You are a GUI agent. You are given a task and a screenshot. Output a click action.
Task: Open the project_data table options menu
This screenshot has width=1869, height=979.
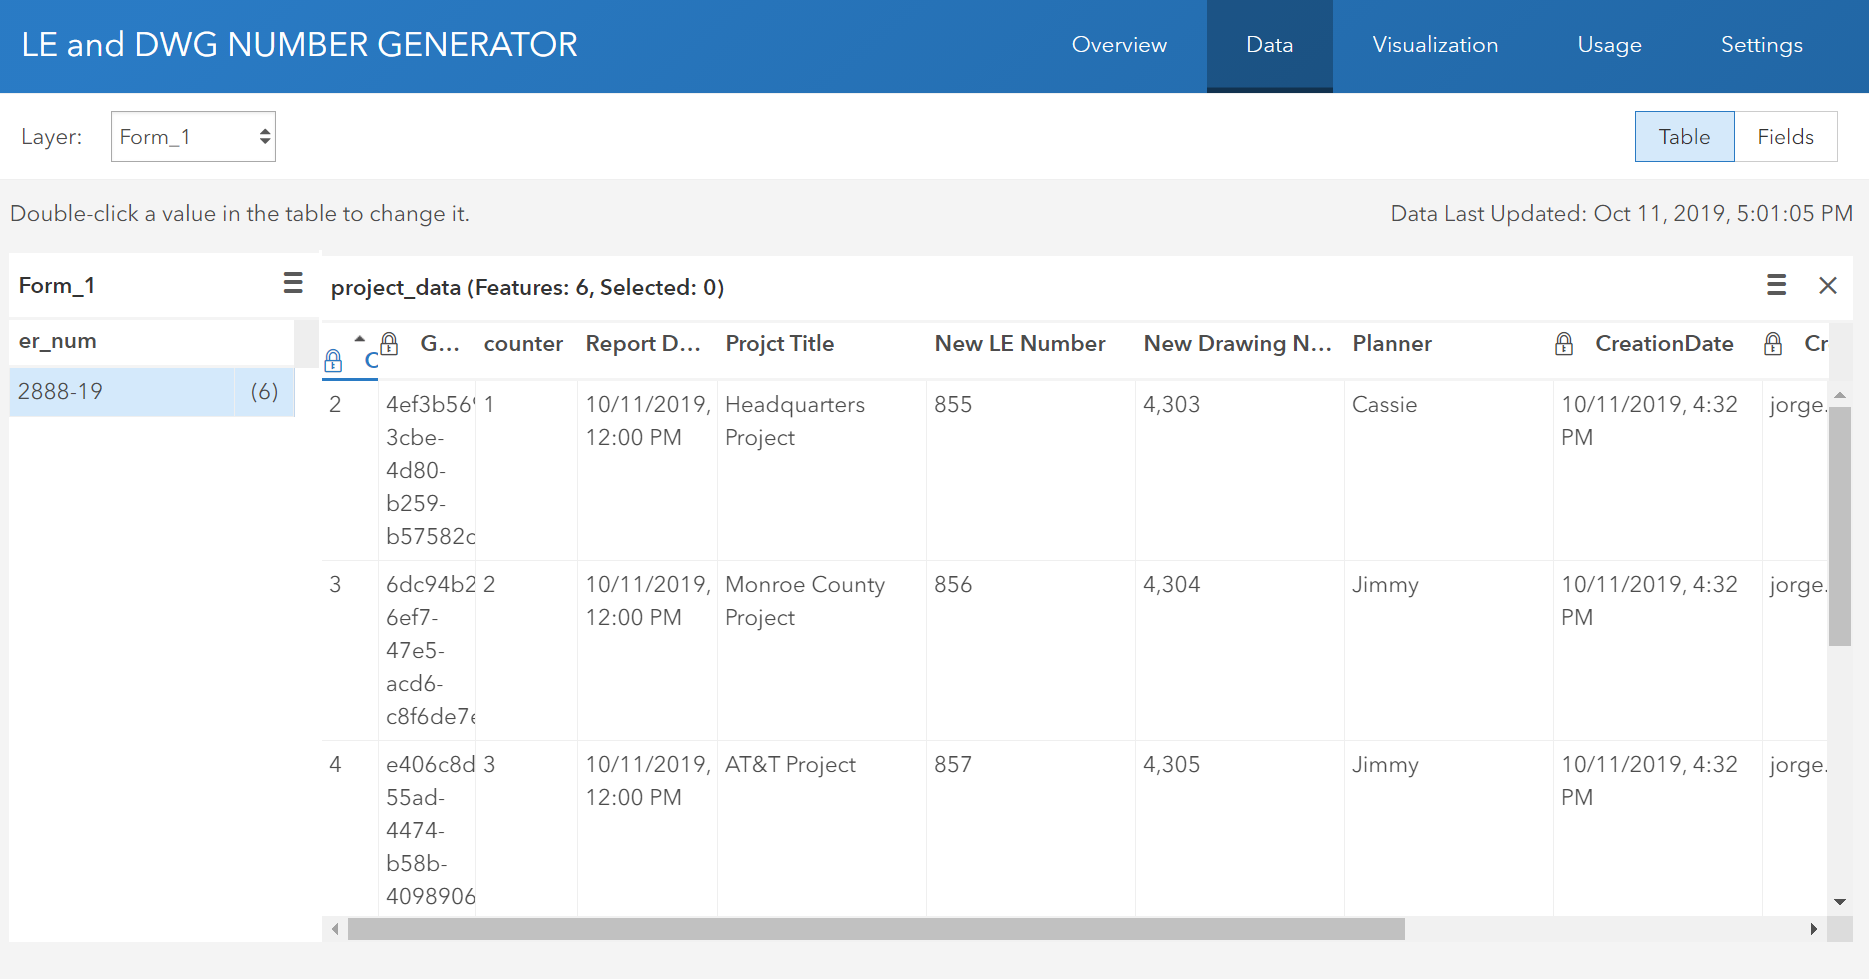tap(1776, 286)
